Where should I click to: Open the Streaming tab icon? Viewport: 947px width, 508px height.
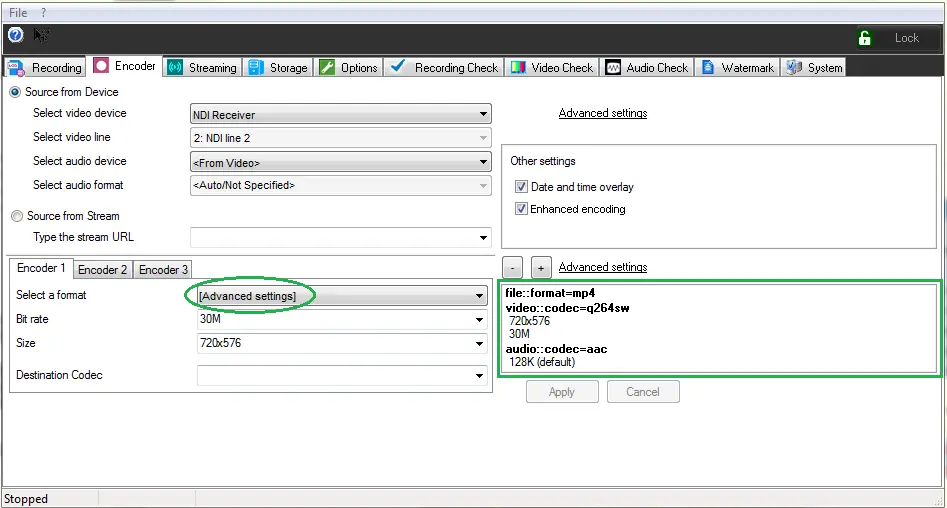[x=175, y=68]
